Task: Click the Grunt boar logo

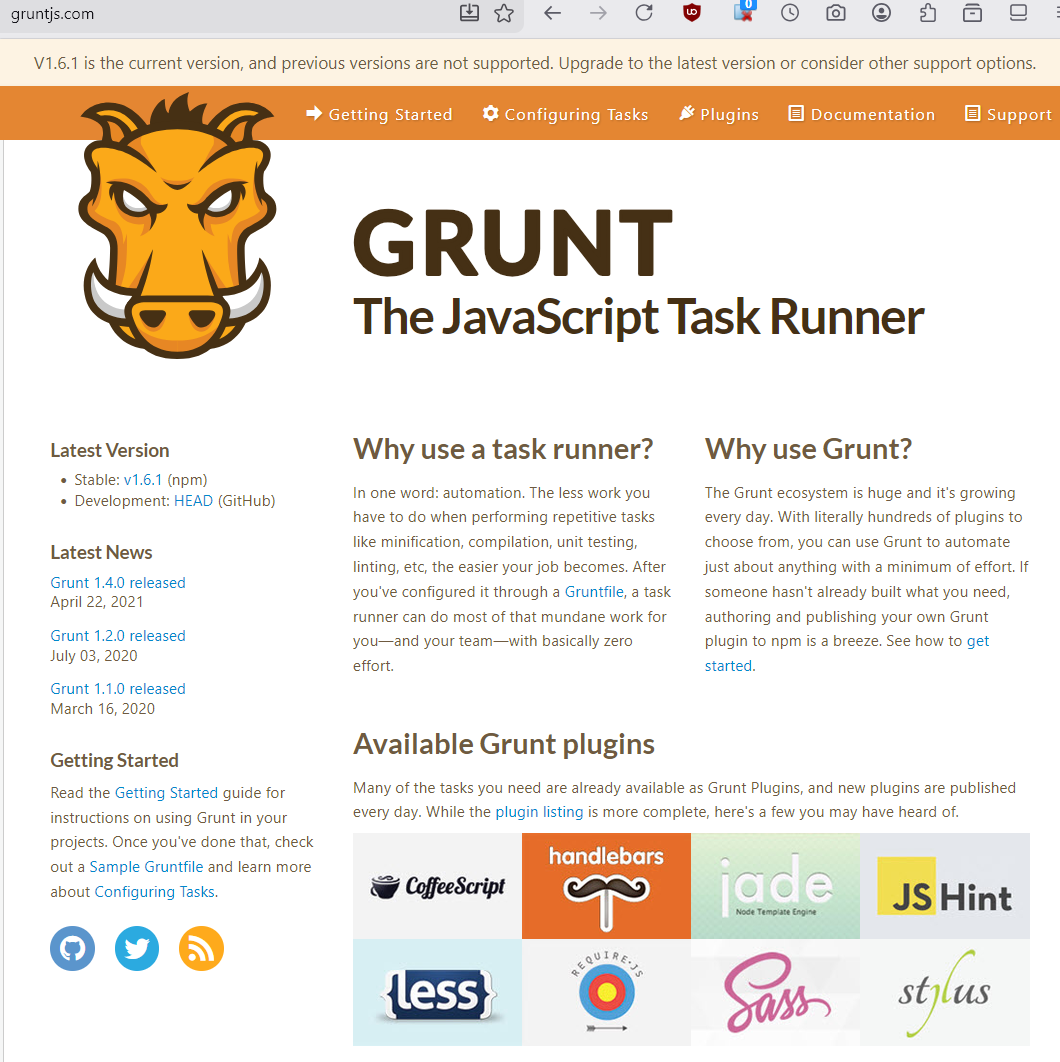Action: tap(177, 226)
